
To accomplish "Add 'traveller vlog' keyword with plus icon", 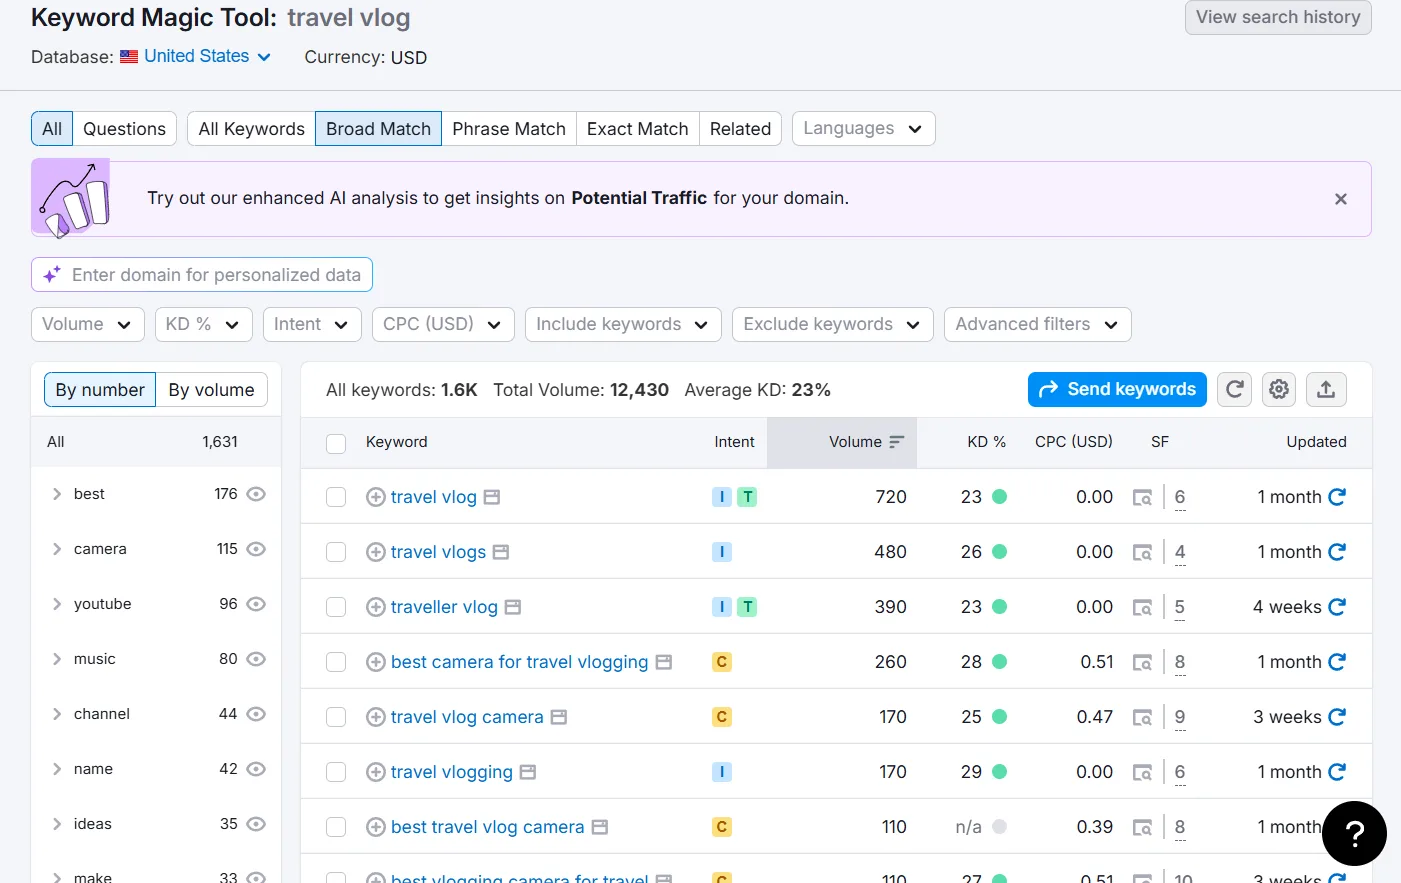I will 376,607.
